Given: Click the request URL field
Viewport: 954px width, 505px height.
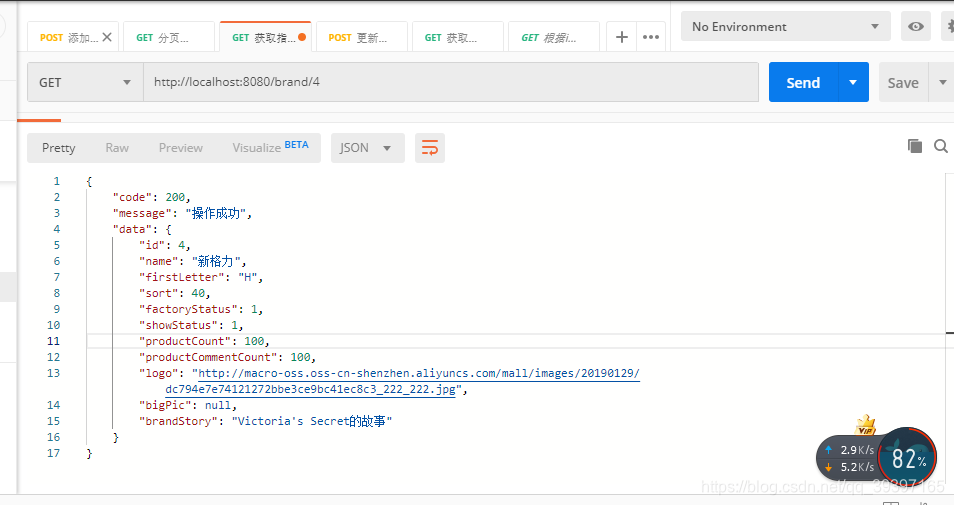Looking at the screenshot, I should [x=450, y=82].
